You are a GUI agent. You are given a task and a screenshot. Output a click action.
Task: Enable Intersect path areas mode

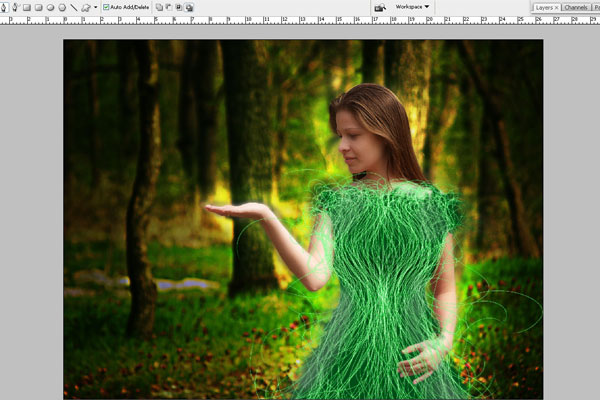[x=179, y=7]
